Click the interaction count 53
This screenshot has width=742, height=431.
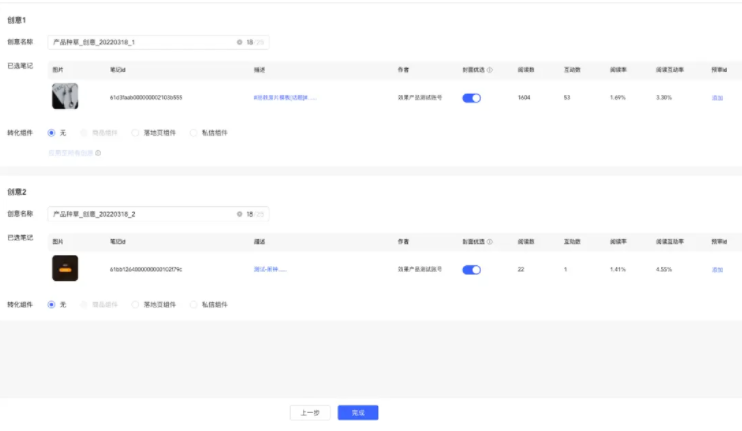(x=567, y=97)
